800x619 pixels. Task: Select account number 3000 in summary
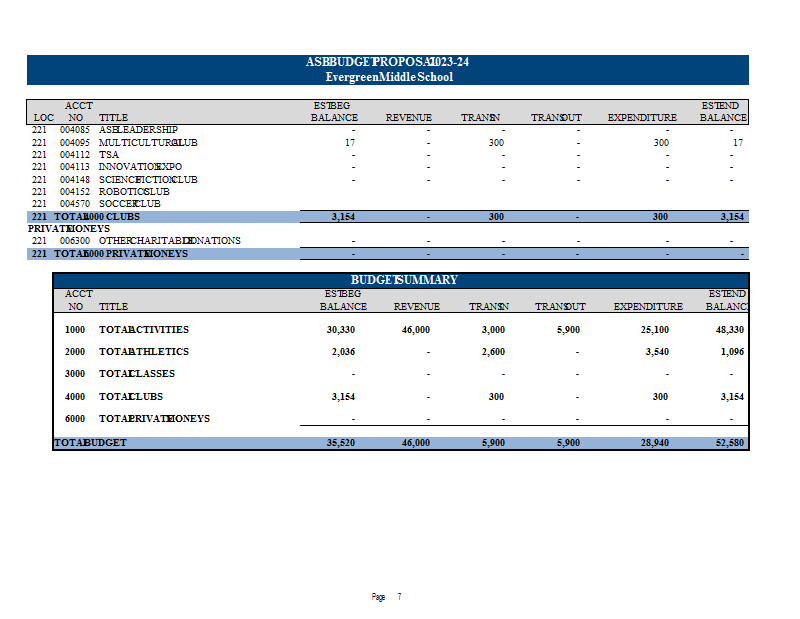tap(75, 374)
